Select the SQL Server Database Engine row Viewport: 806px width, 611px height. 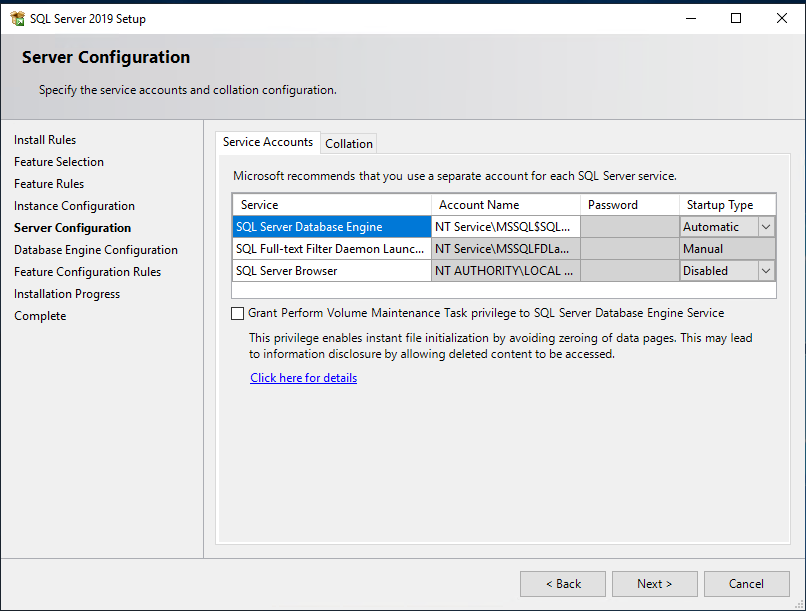click(x=331, y=227)
